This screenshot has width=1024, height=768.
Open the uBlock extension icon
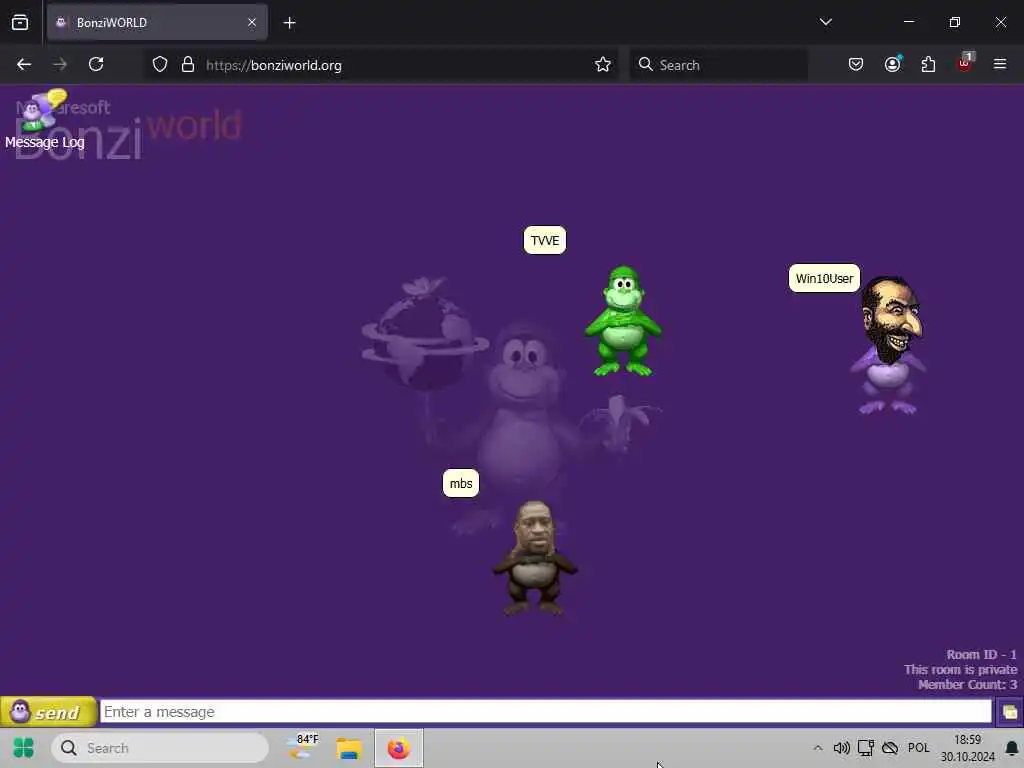point(965,63)
